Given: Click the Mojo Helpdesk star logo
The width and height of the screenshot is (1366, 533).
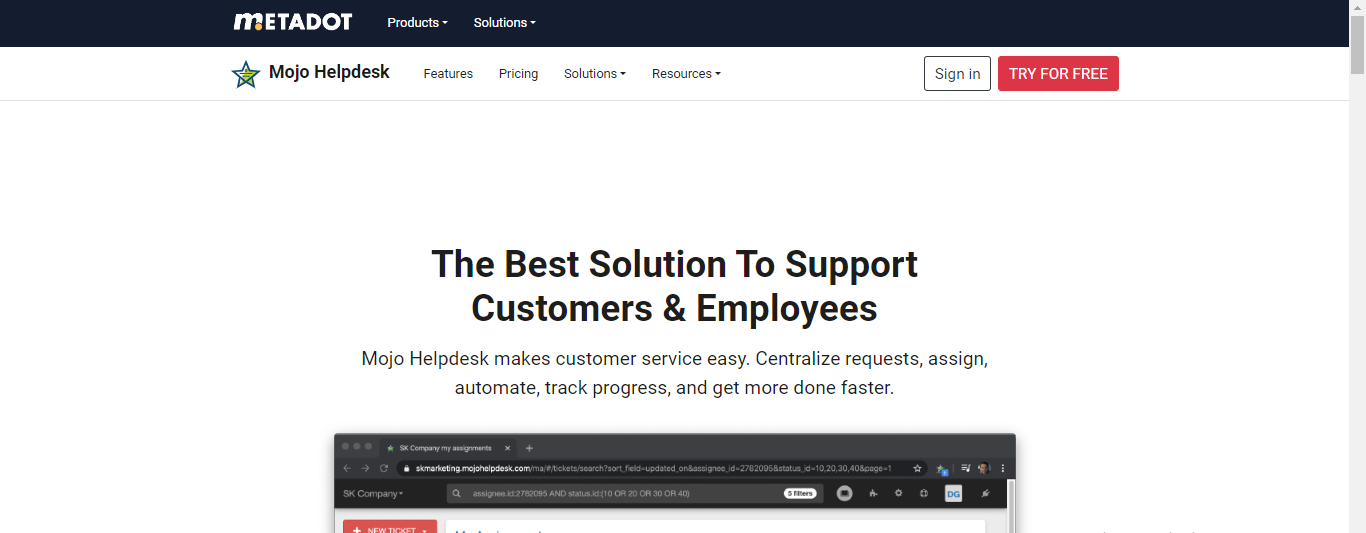Looking at the screenshot, I should tap(245, 74).
